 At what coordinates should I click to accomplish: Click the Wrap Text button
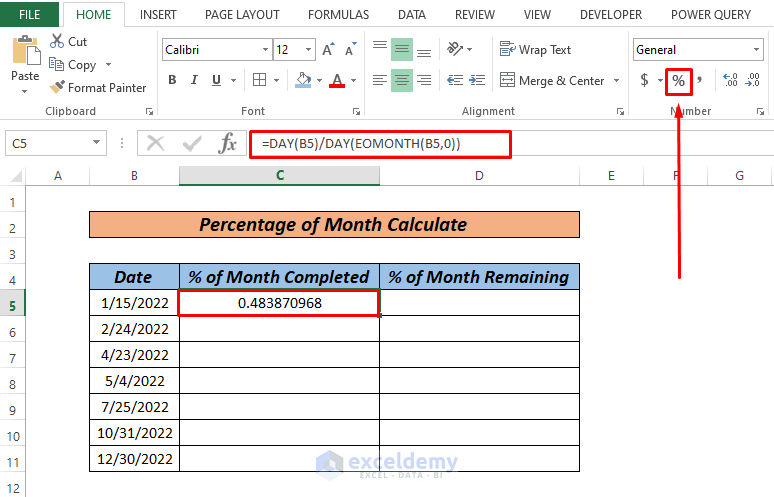coord(536,50)
